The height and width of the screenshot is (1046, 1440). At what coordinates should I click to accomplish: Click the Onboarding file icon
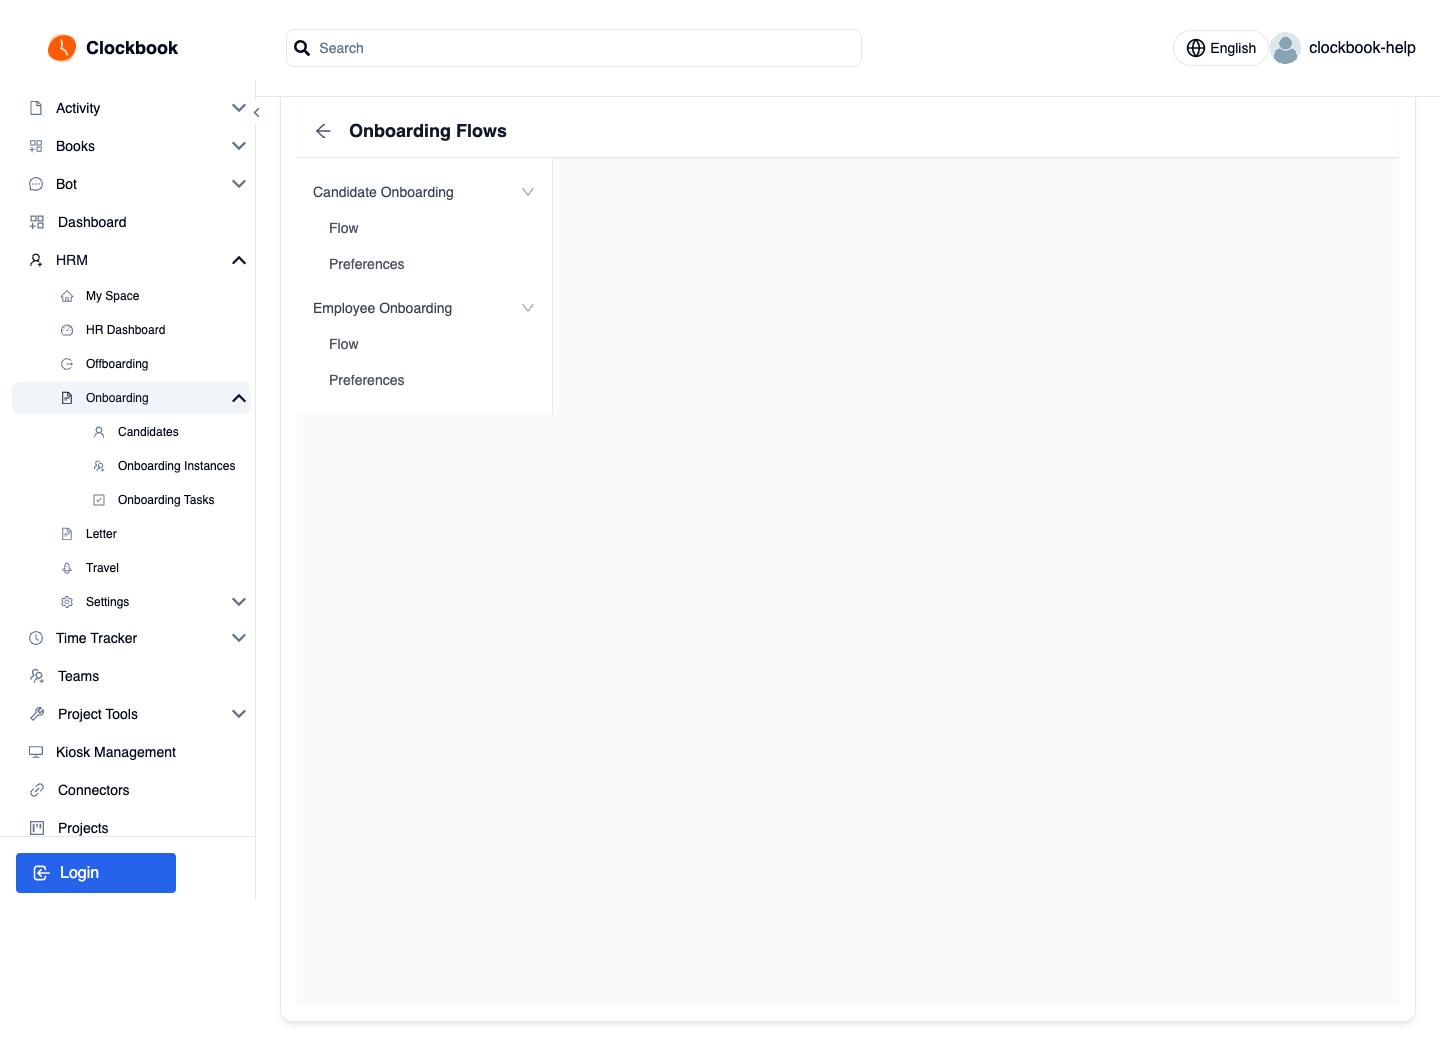67,398
